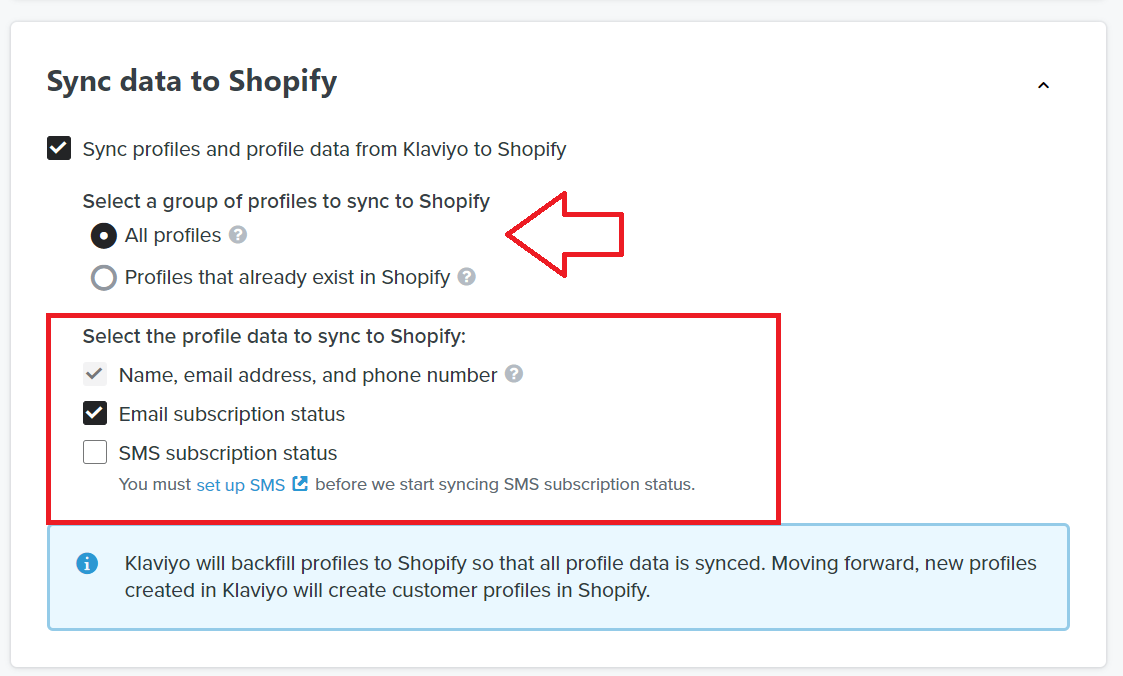The image size is (1123, 676).
Task: Click the SMS subscription status label
Action: tap(228, 453)
